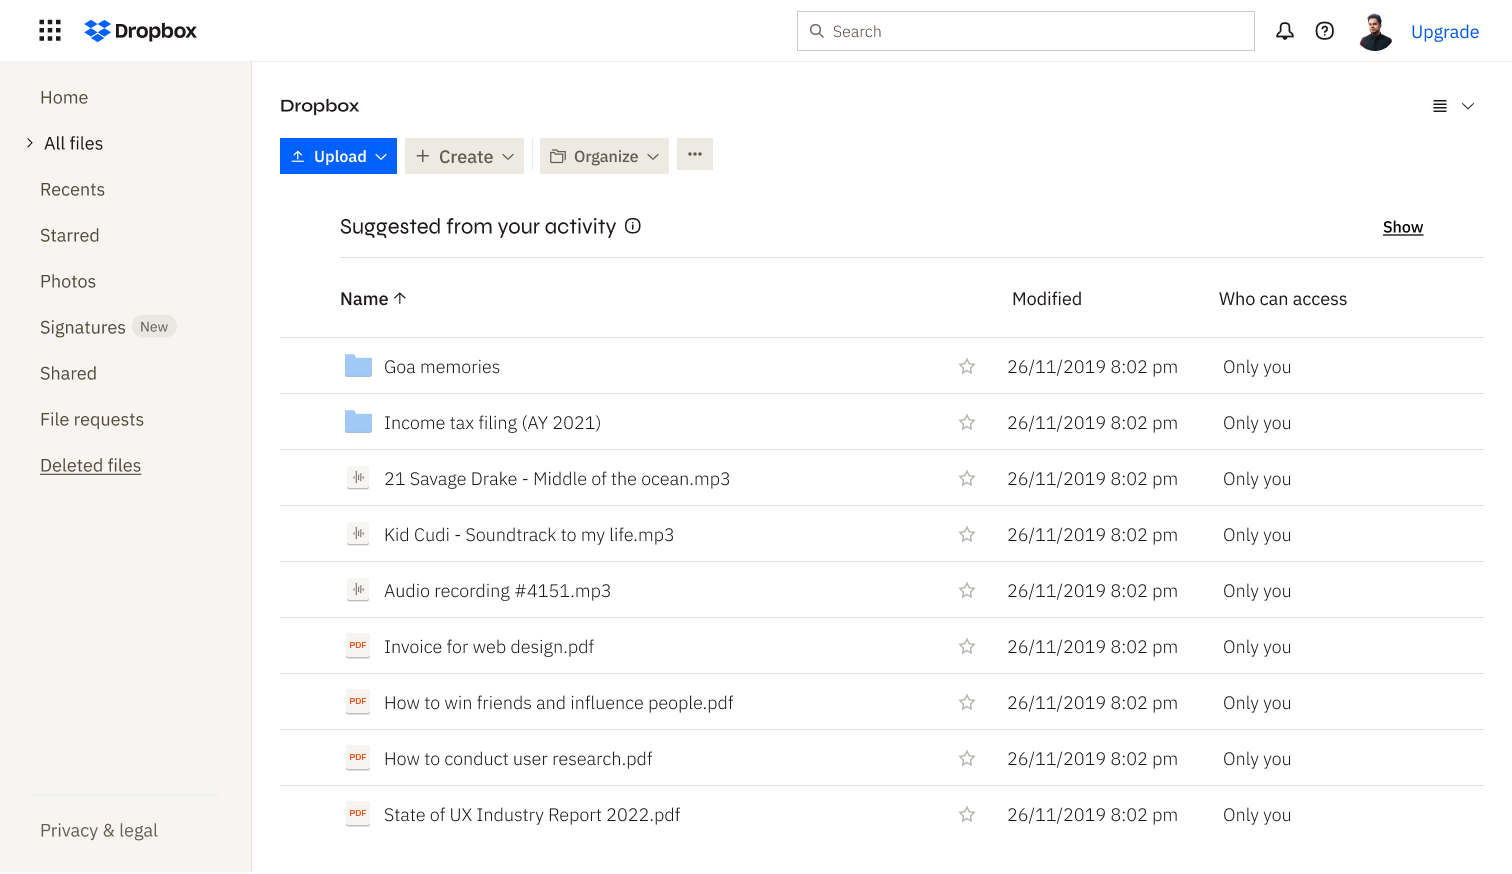Open How to conduct user research.pdf name
Screen dimensions: 1512x874
[518, 758]
